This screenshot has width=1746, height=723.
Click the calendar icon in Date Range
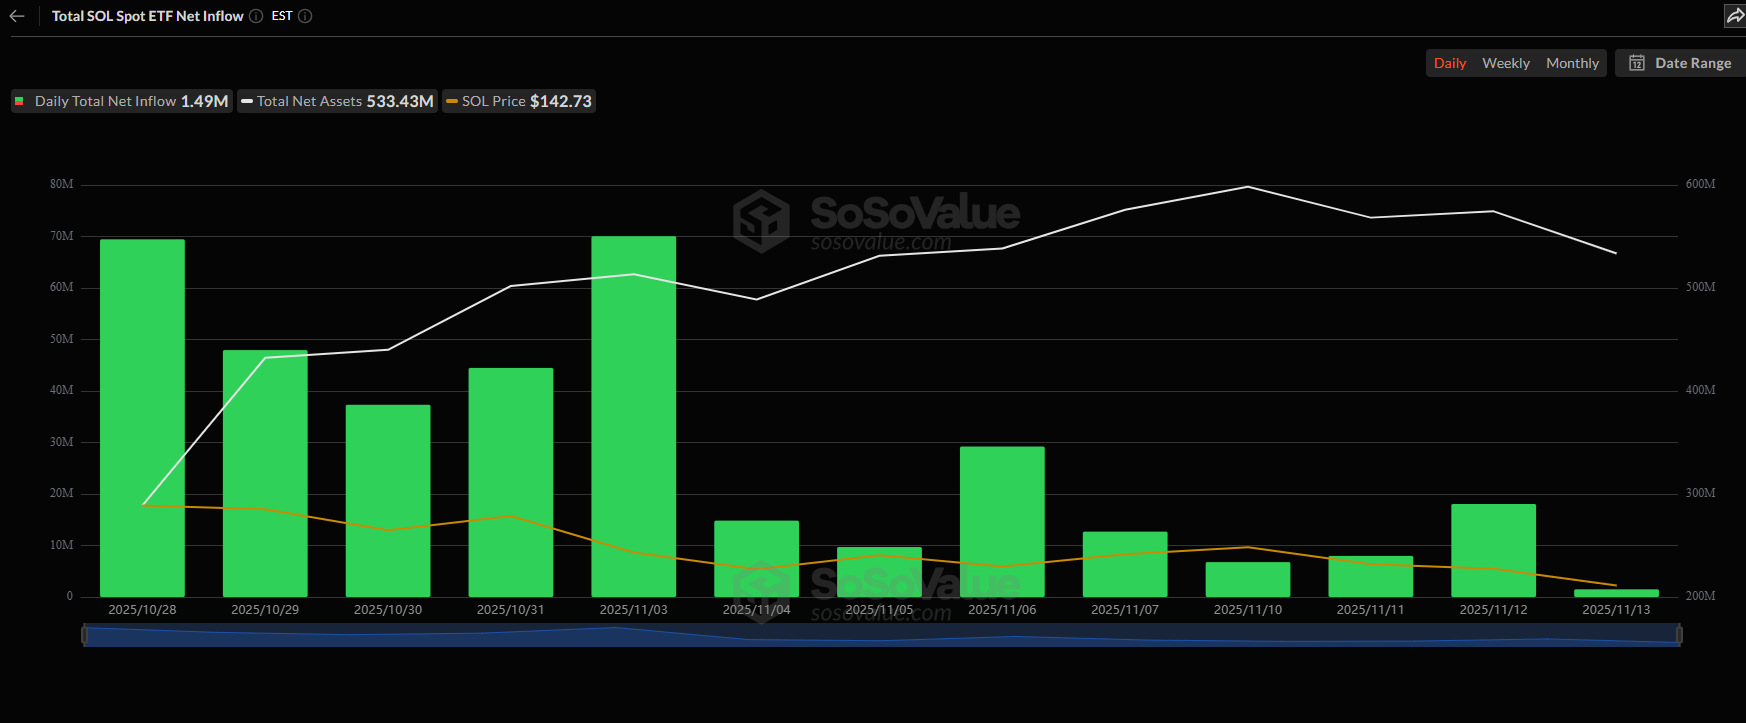1637,63
